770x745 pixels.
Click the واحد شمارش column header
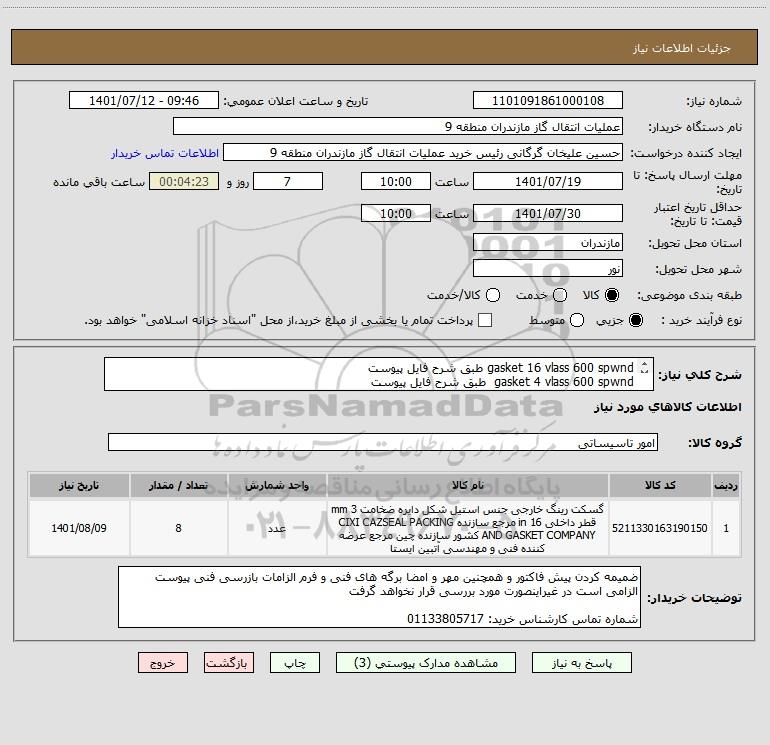277,485
